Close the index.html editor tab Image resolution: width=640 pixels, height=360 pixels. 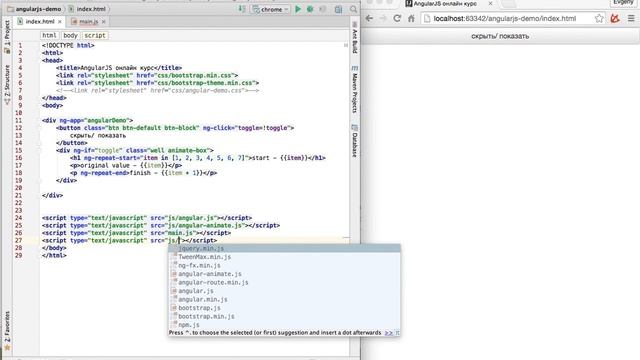pos(60,22)
